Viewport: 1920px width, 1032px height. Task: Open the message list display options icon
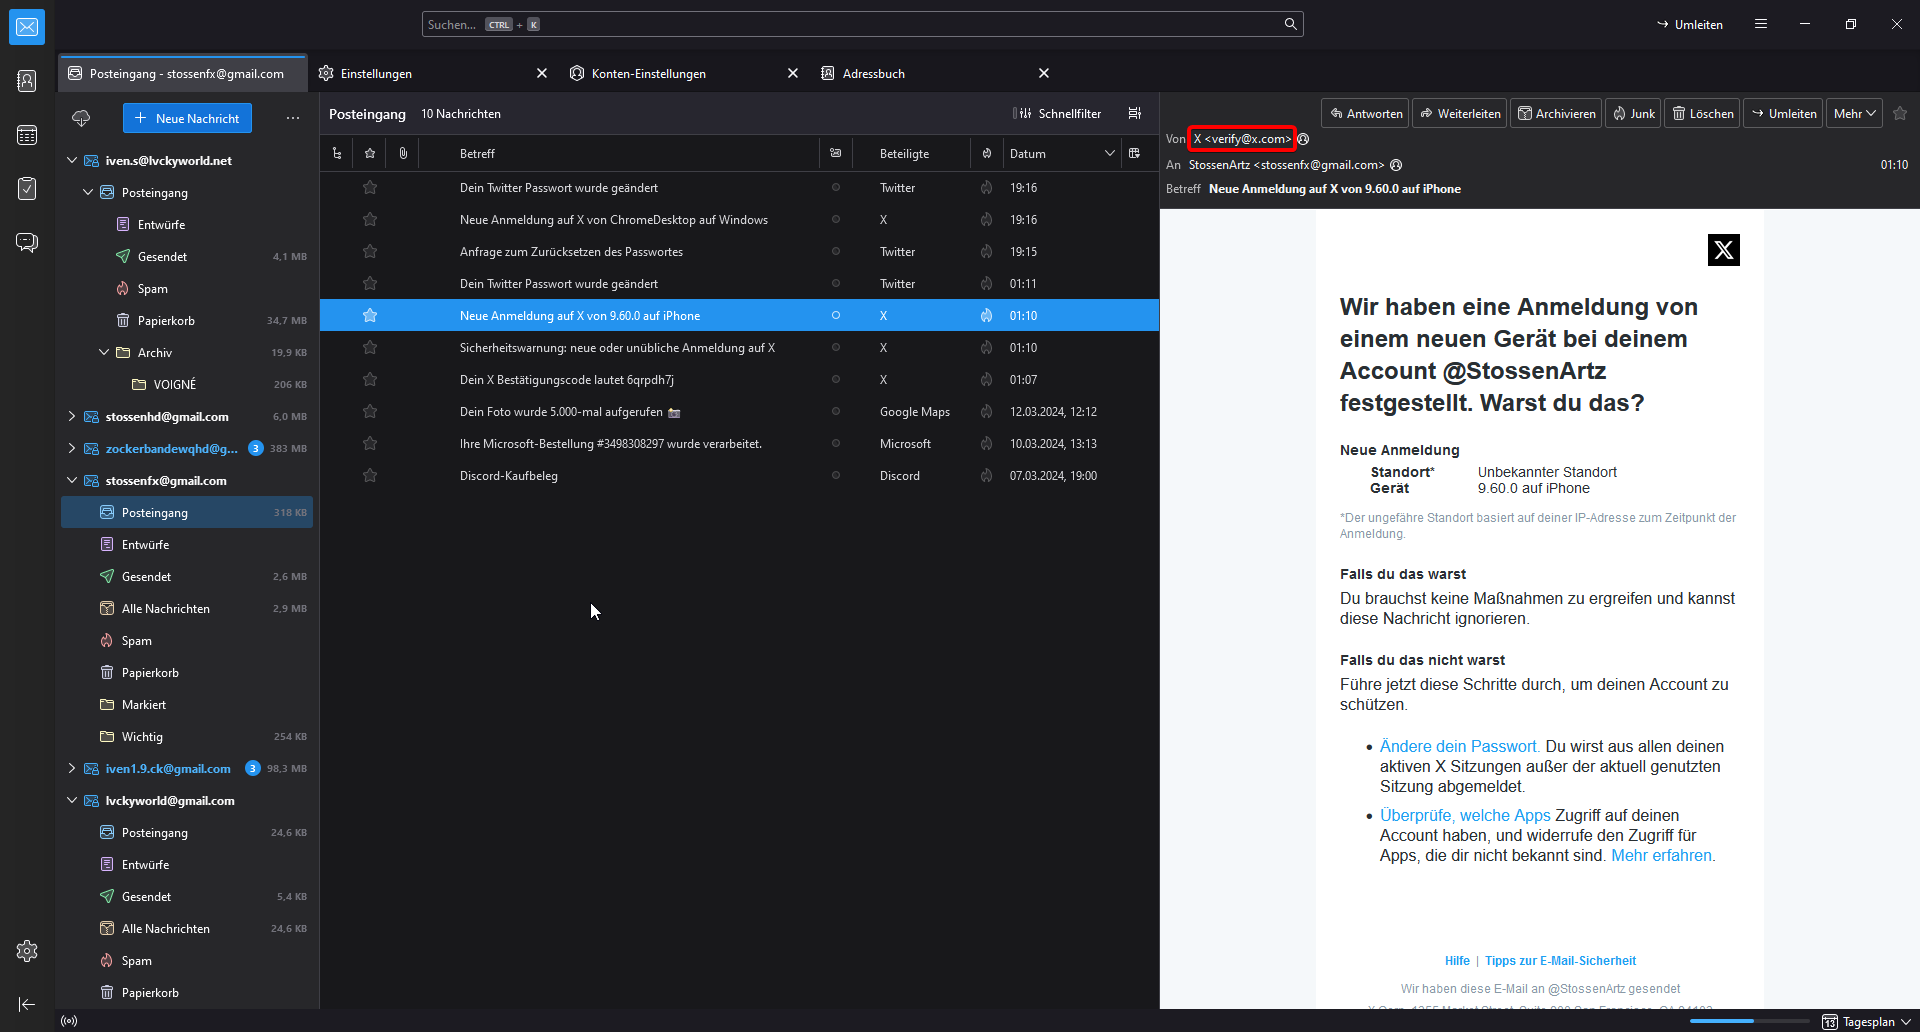pos(1135,114)
